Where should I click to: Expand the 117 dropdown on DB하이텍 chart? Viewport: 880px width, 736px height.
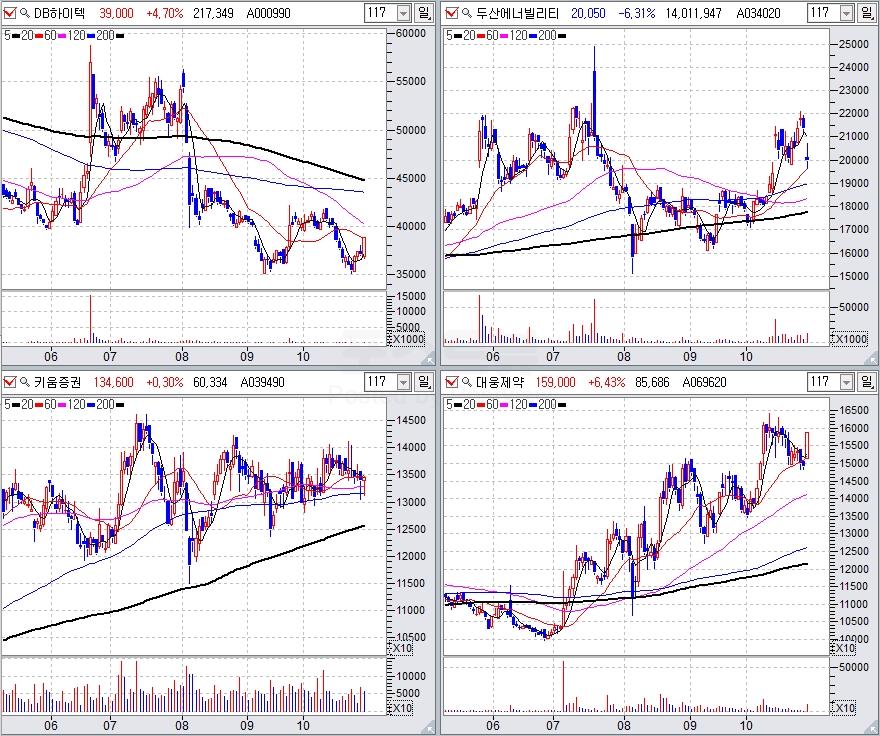click(403, 13)
